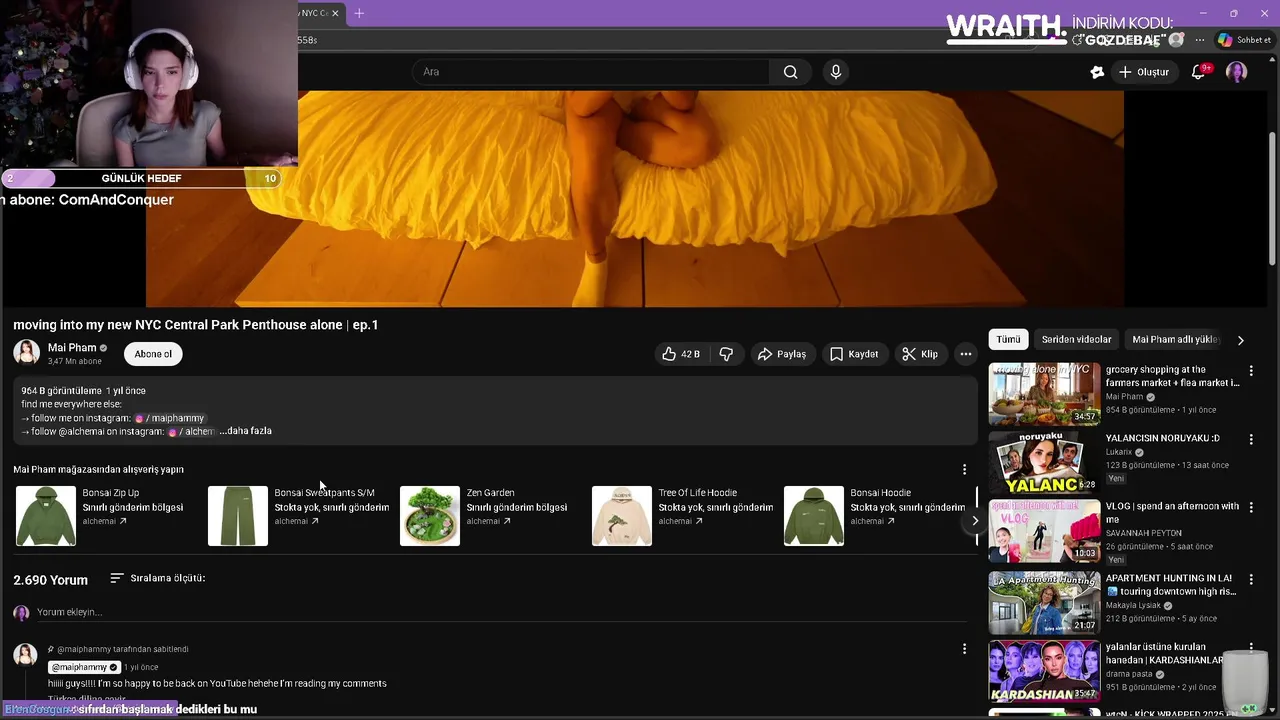
Task: Close the current browser tab
Action: tap(335, 13)
